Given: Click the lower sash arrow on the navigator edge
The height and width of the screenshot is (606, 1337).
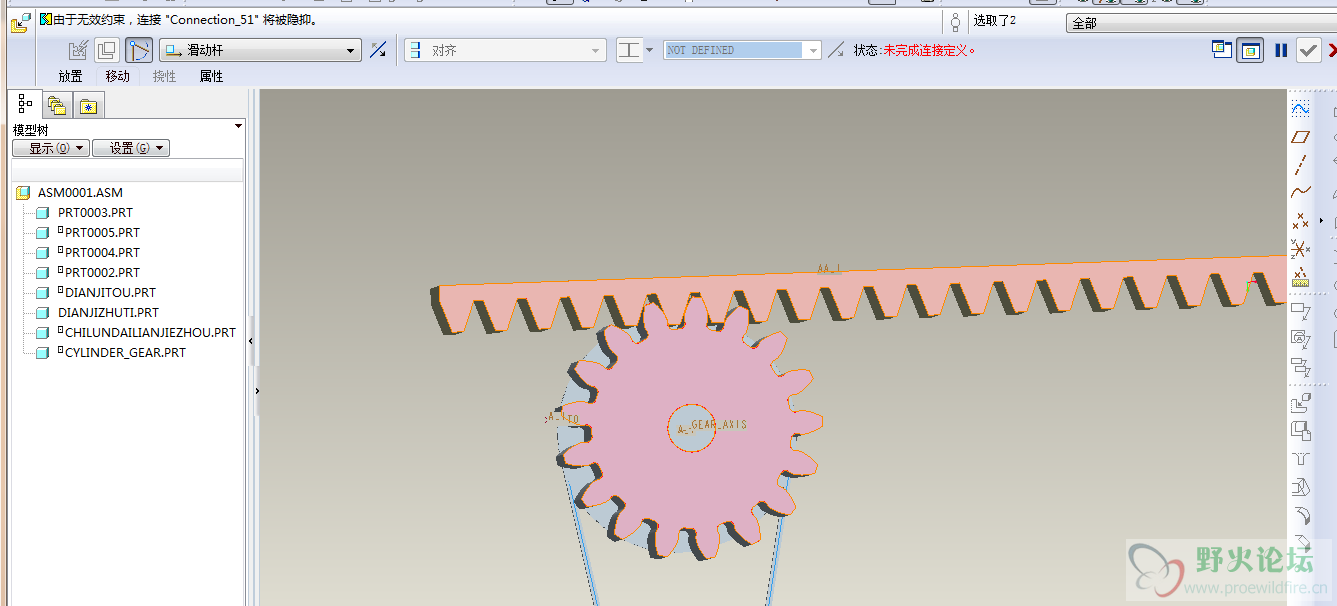Looking at the screenshot, I should pyautogui.click(x=257, y=391).
